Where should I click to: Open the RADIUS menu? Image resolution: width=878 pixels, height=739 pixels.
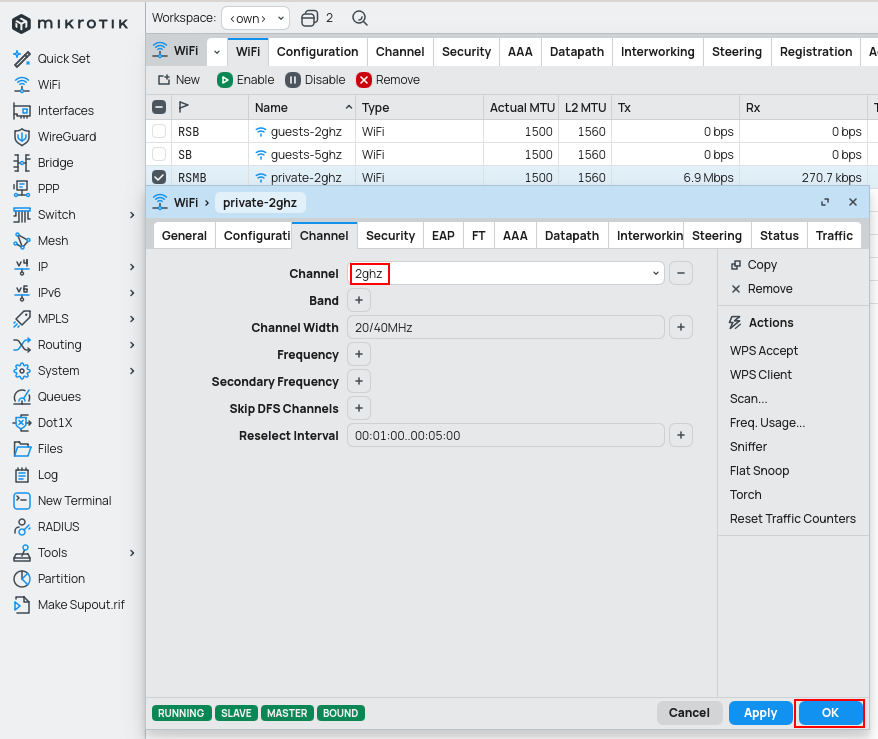(46, 527)
